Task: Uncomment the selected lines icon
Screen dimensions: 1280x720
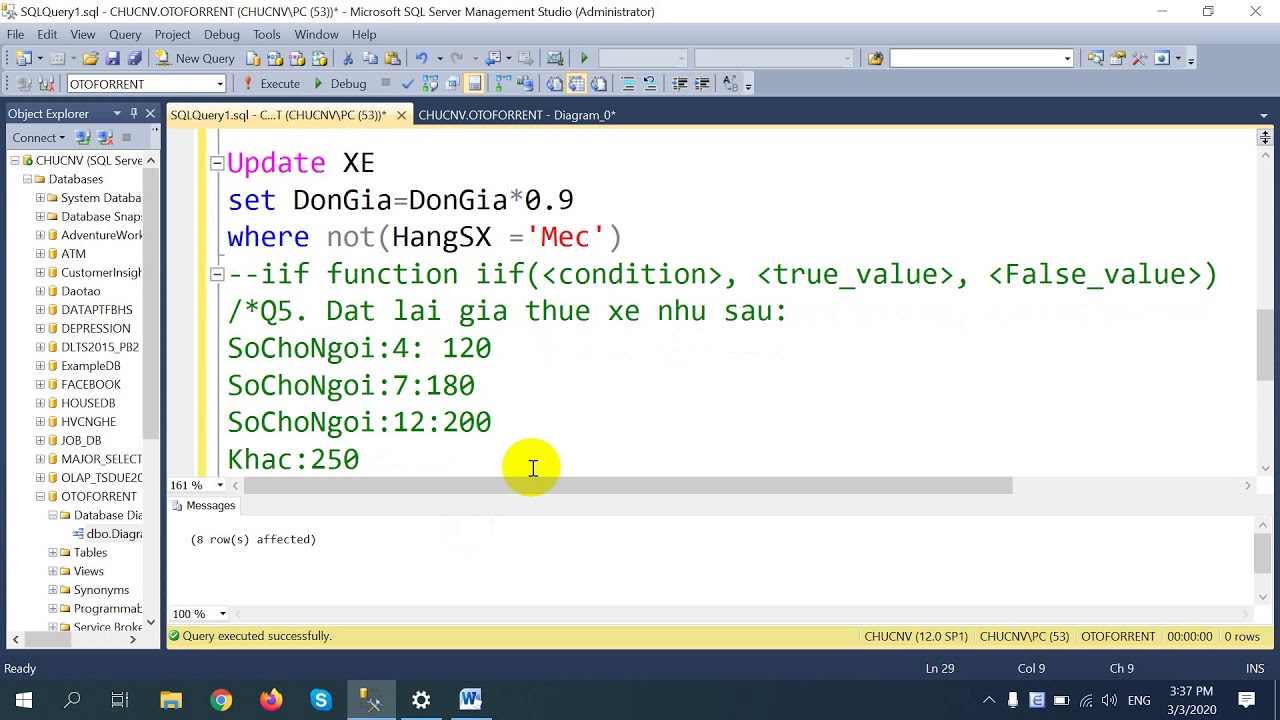Action: tap(650, 84)
